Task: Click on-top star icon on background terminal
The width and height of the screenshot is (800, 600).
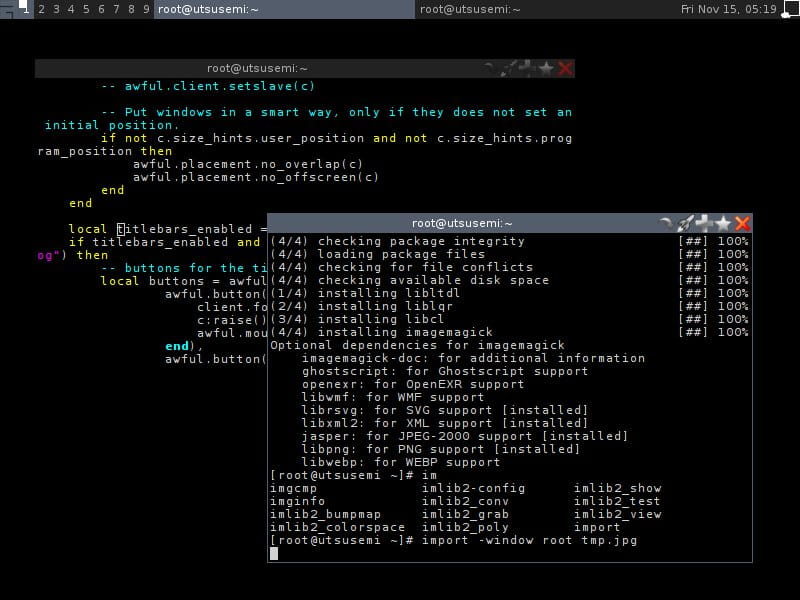Action: coord(547,68)
